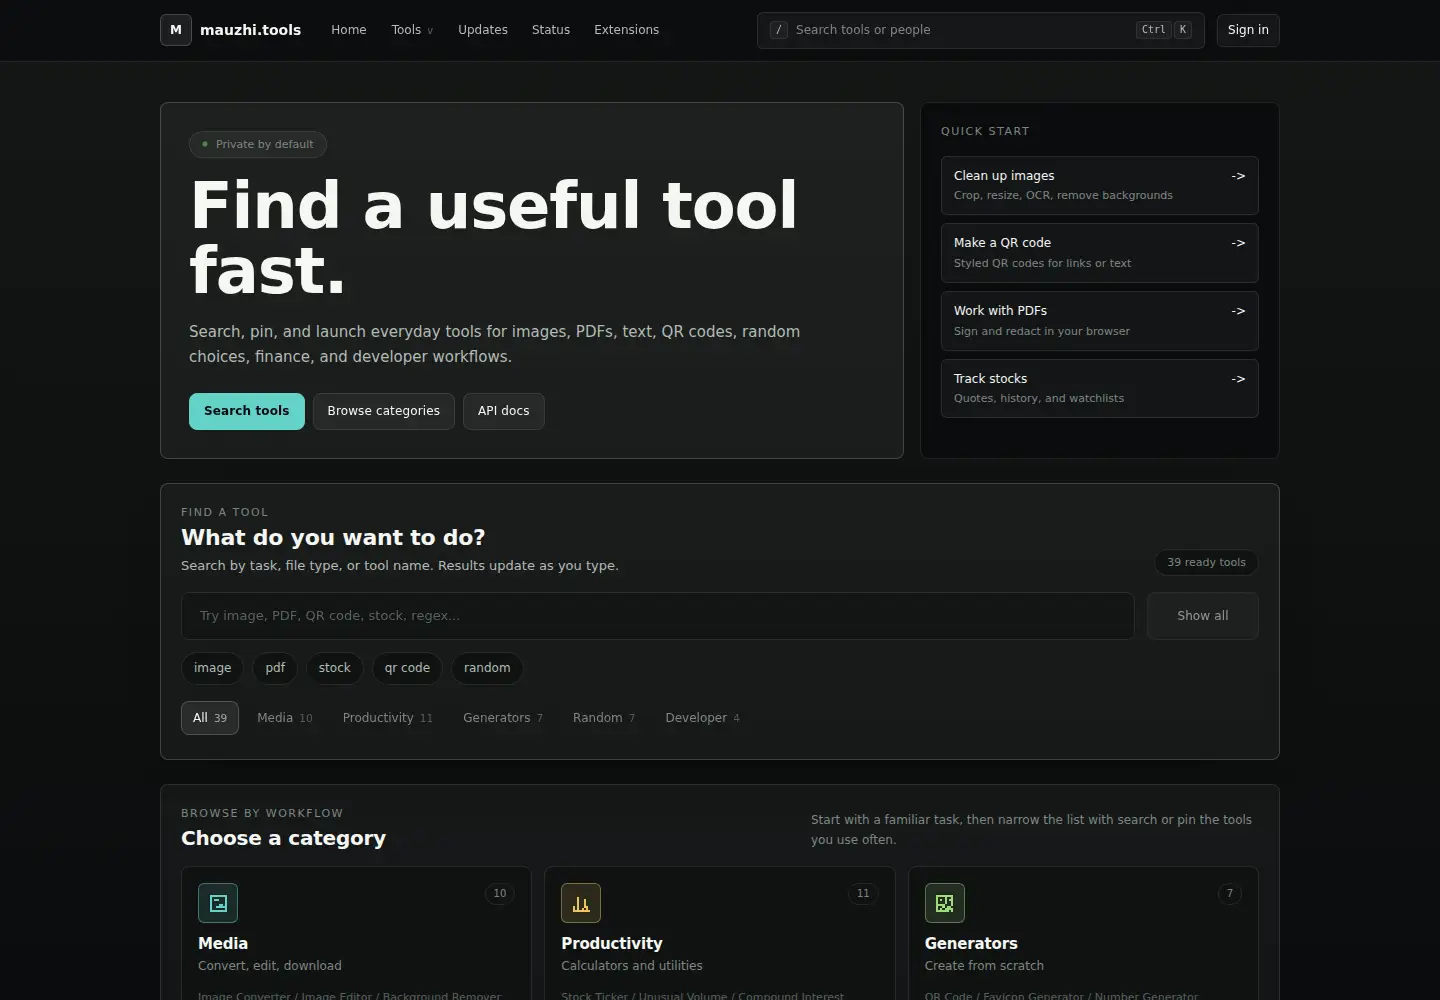Filter tools by Generators tab
The image size is (1440, 1000).
(x=503, y=718)
